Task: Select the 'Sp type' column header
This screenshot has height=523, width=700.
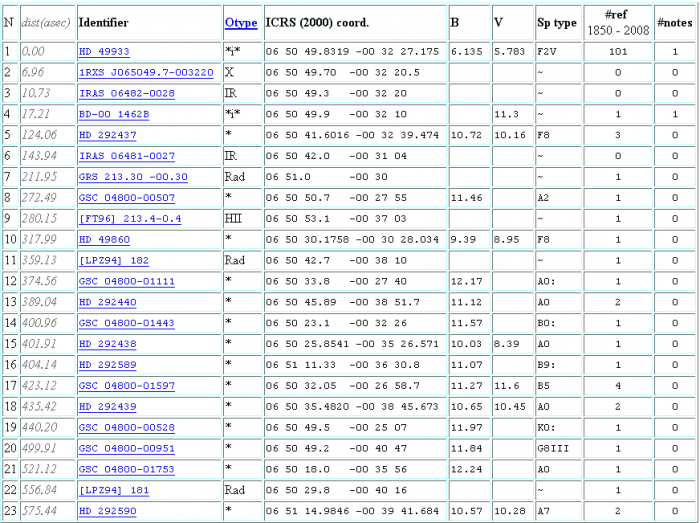Action: click(557, 23)
